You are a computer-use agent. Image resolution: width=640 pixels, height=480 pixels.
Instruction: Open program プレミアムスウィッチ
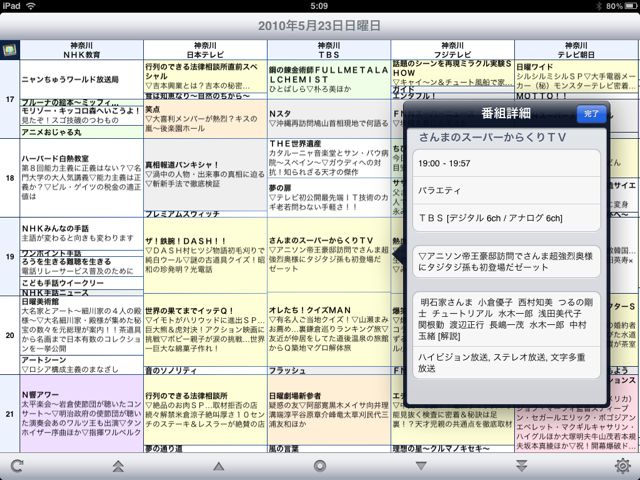pos(205,214)
